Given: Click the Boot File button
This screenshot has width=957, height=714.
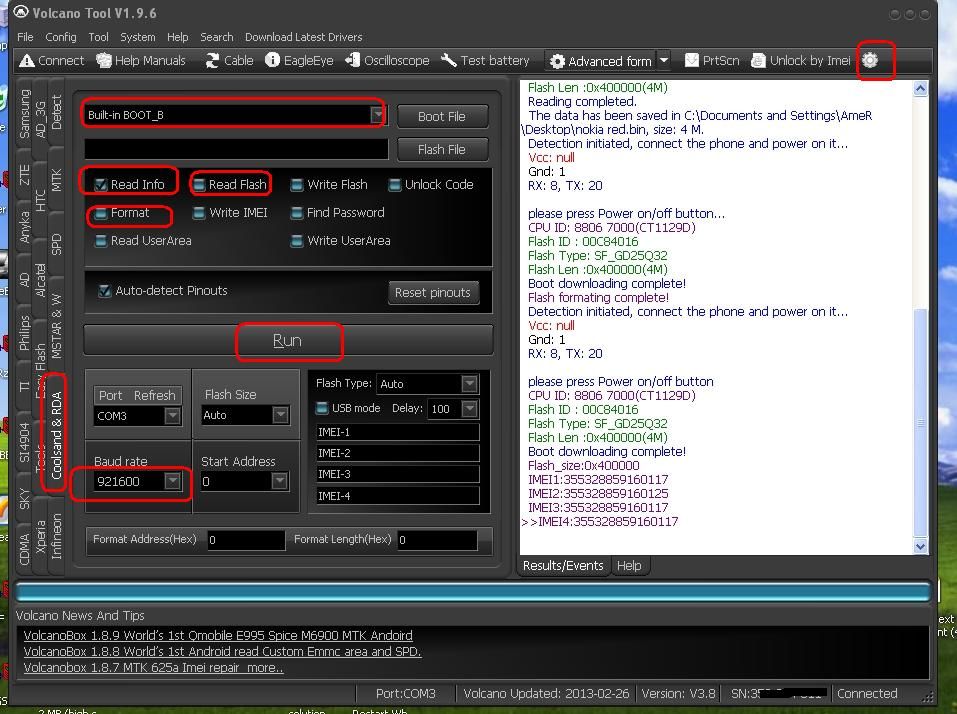Looking at the screenshot, I should (442, 116).
